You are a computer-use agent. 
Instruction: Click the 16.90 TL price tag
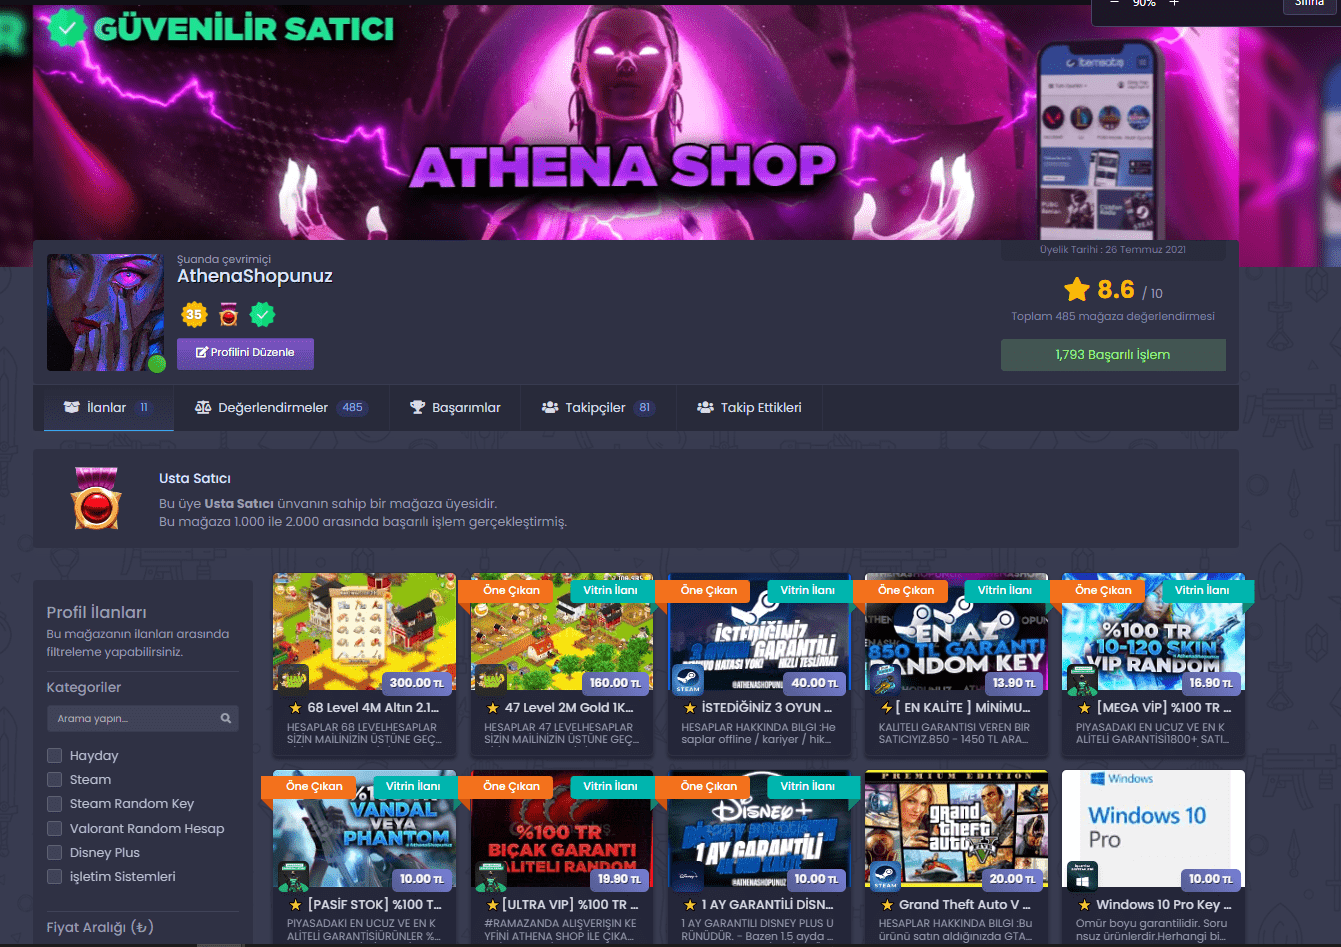(1210, 683)
